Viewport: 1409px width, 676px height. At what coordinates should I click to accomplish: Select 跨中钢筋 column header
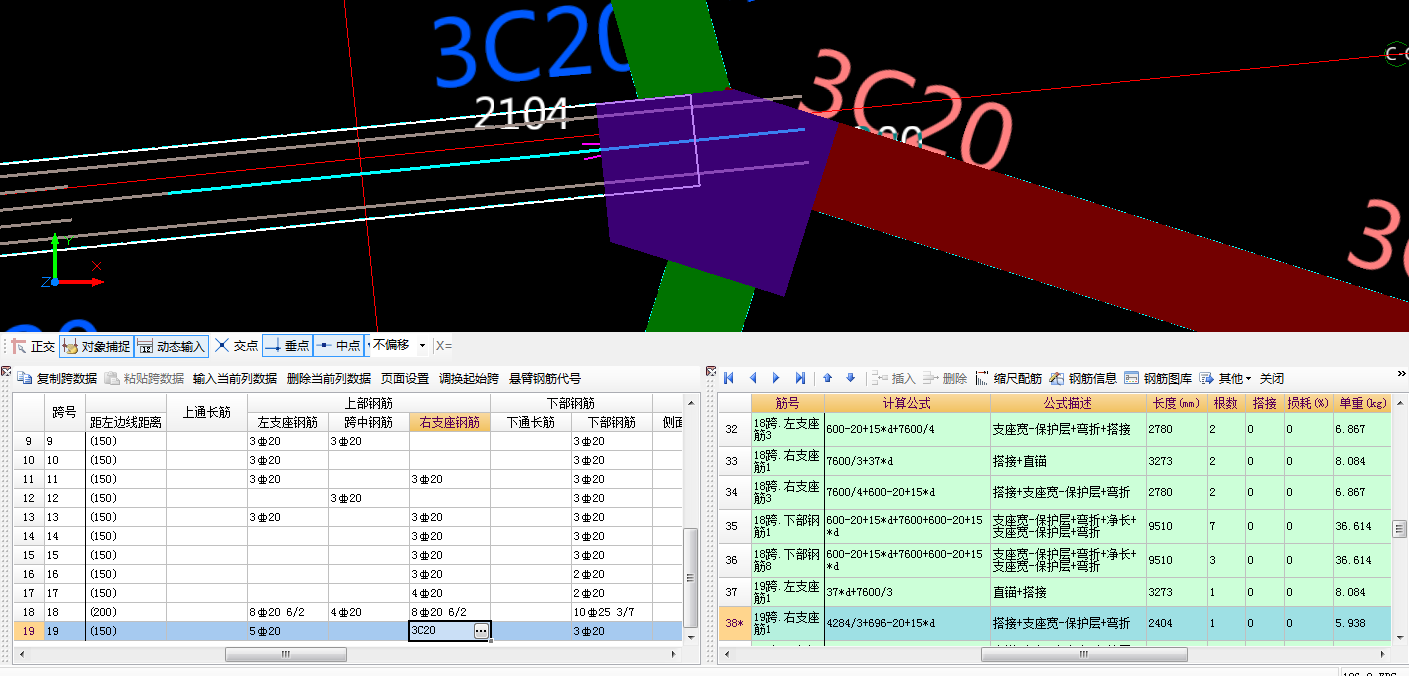[369, 422]
